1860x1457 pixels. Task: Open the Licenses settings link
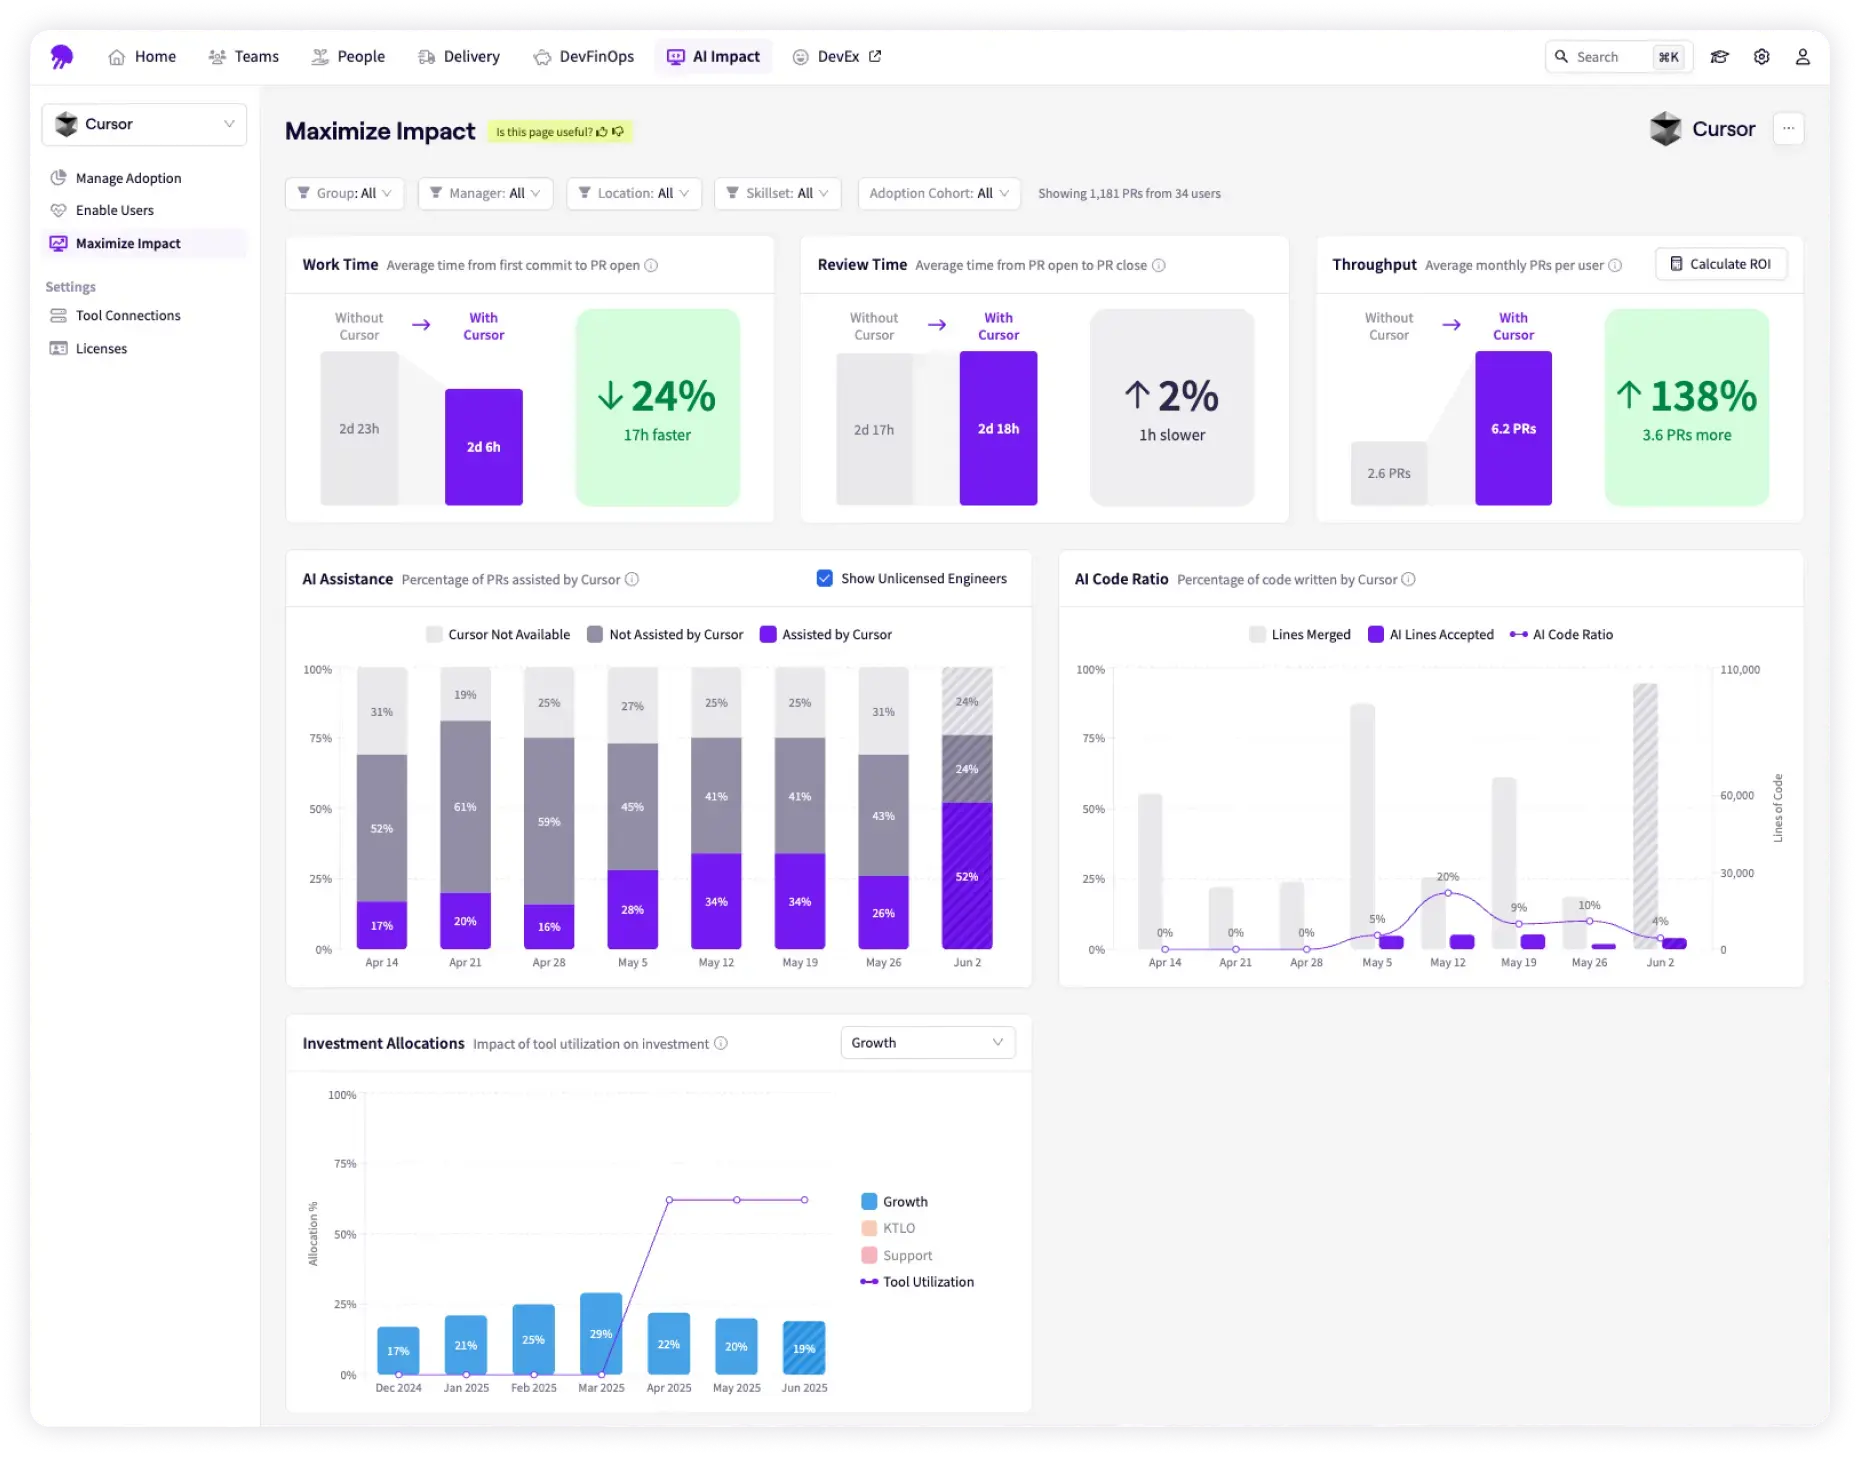click(x=101, y=348)
